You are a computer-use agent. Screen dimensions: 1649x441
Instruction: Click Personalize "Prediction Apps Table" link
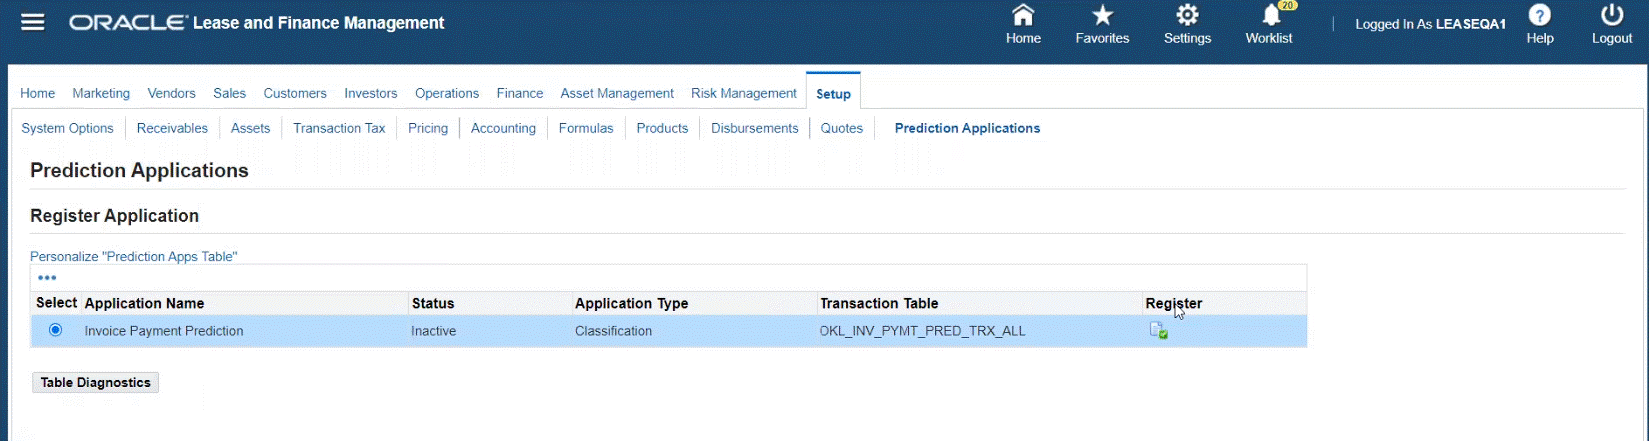click(134, 256)
